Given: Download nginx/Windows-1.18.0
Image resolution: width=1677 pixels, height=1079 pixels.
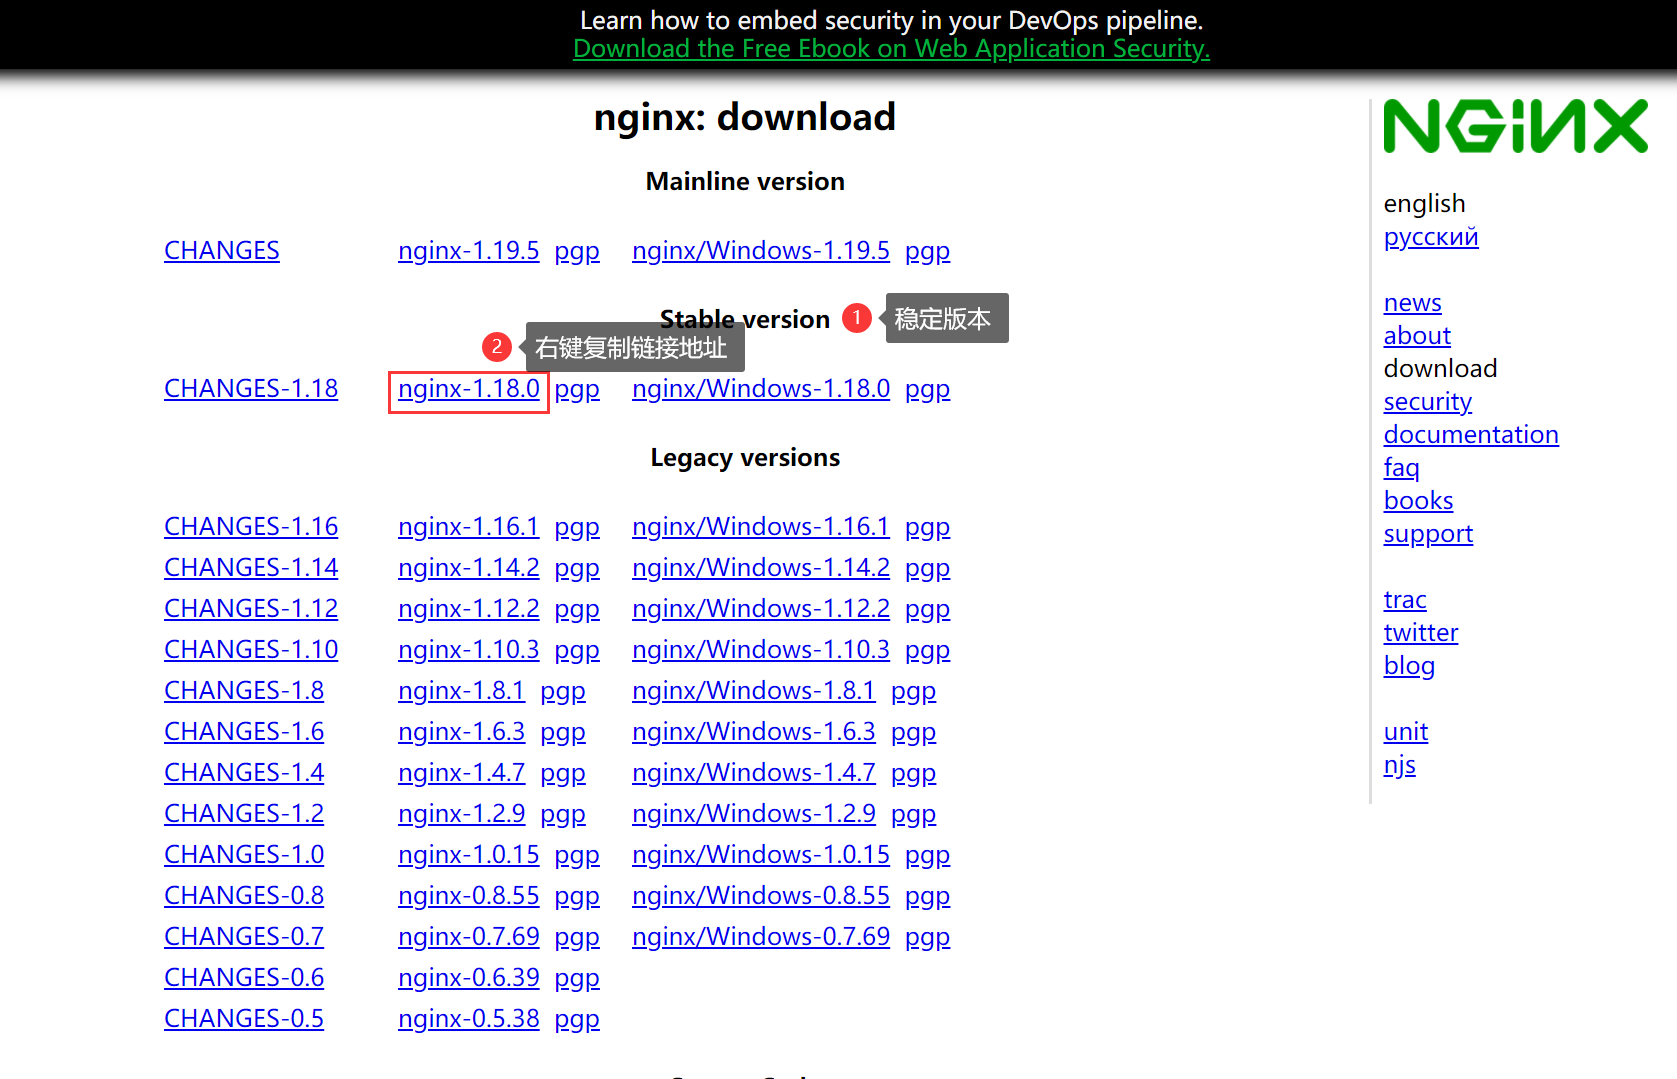Looking at the screenshot, I should 761,388.
